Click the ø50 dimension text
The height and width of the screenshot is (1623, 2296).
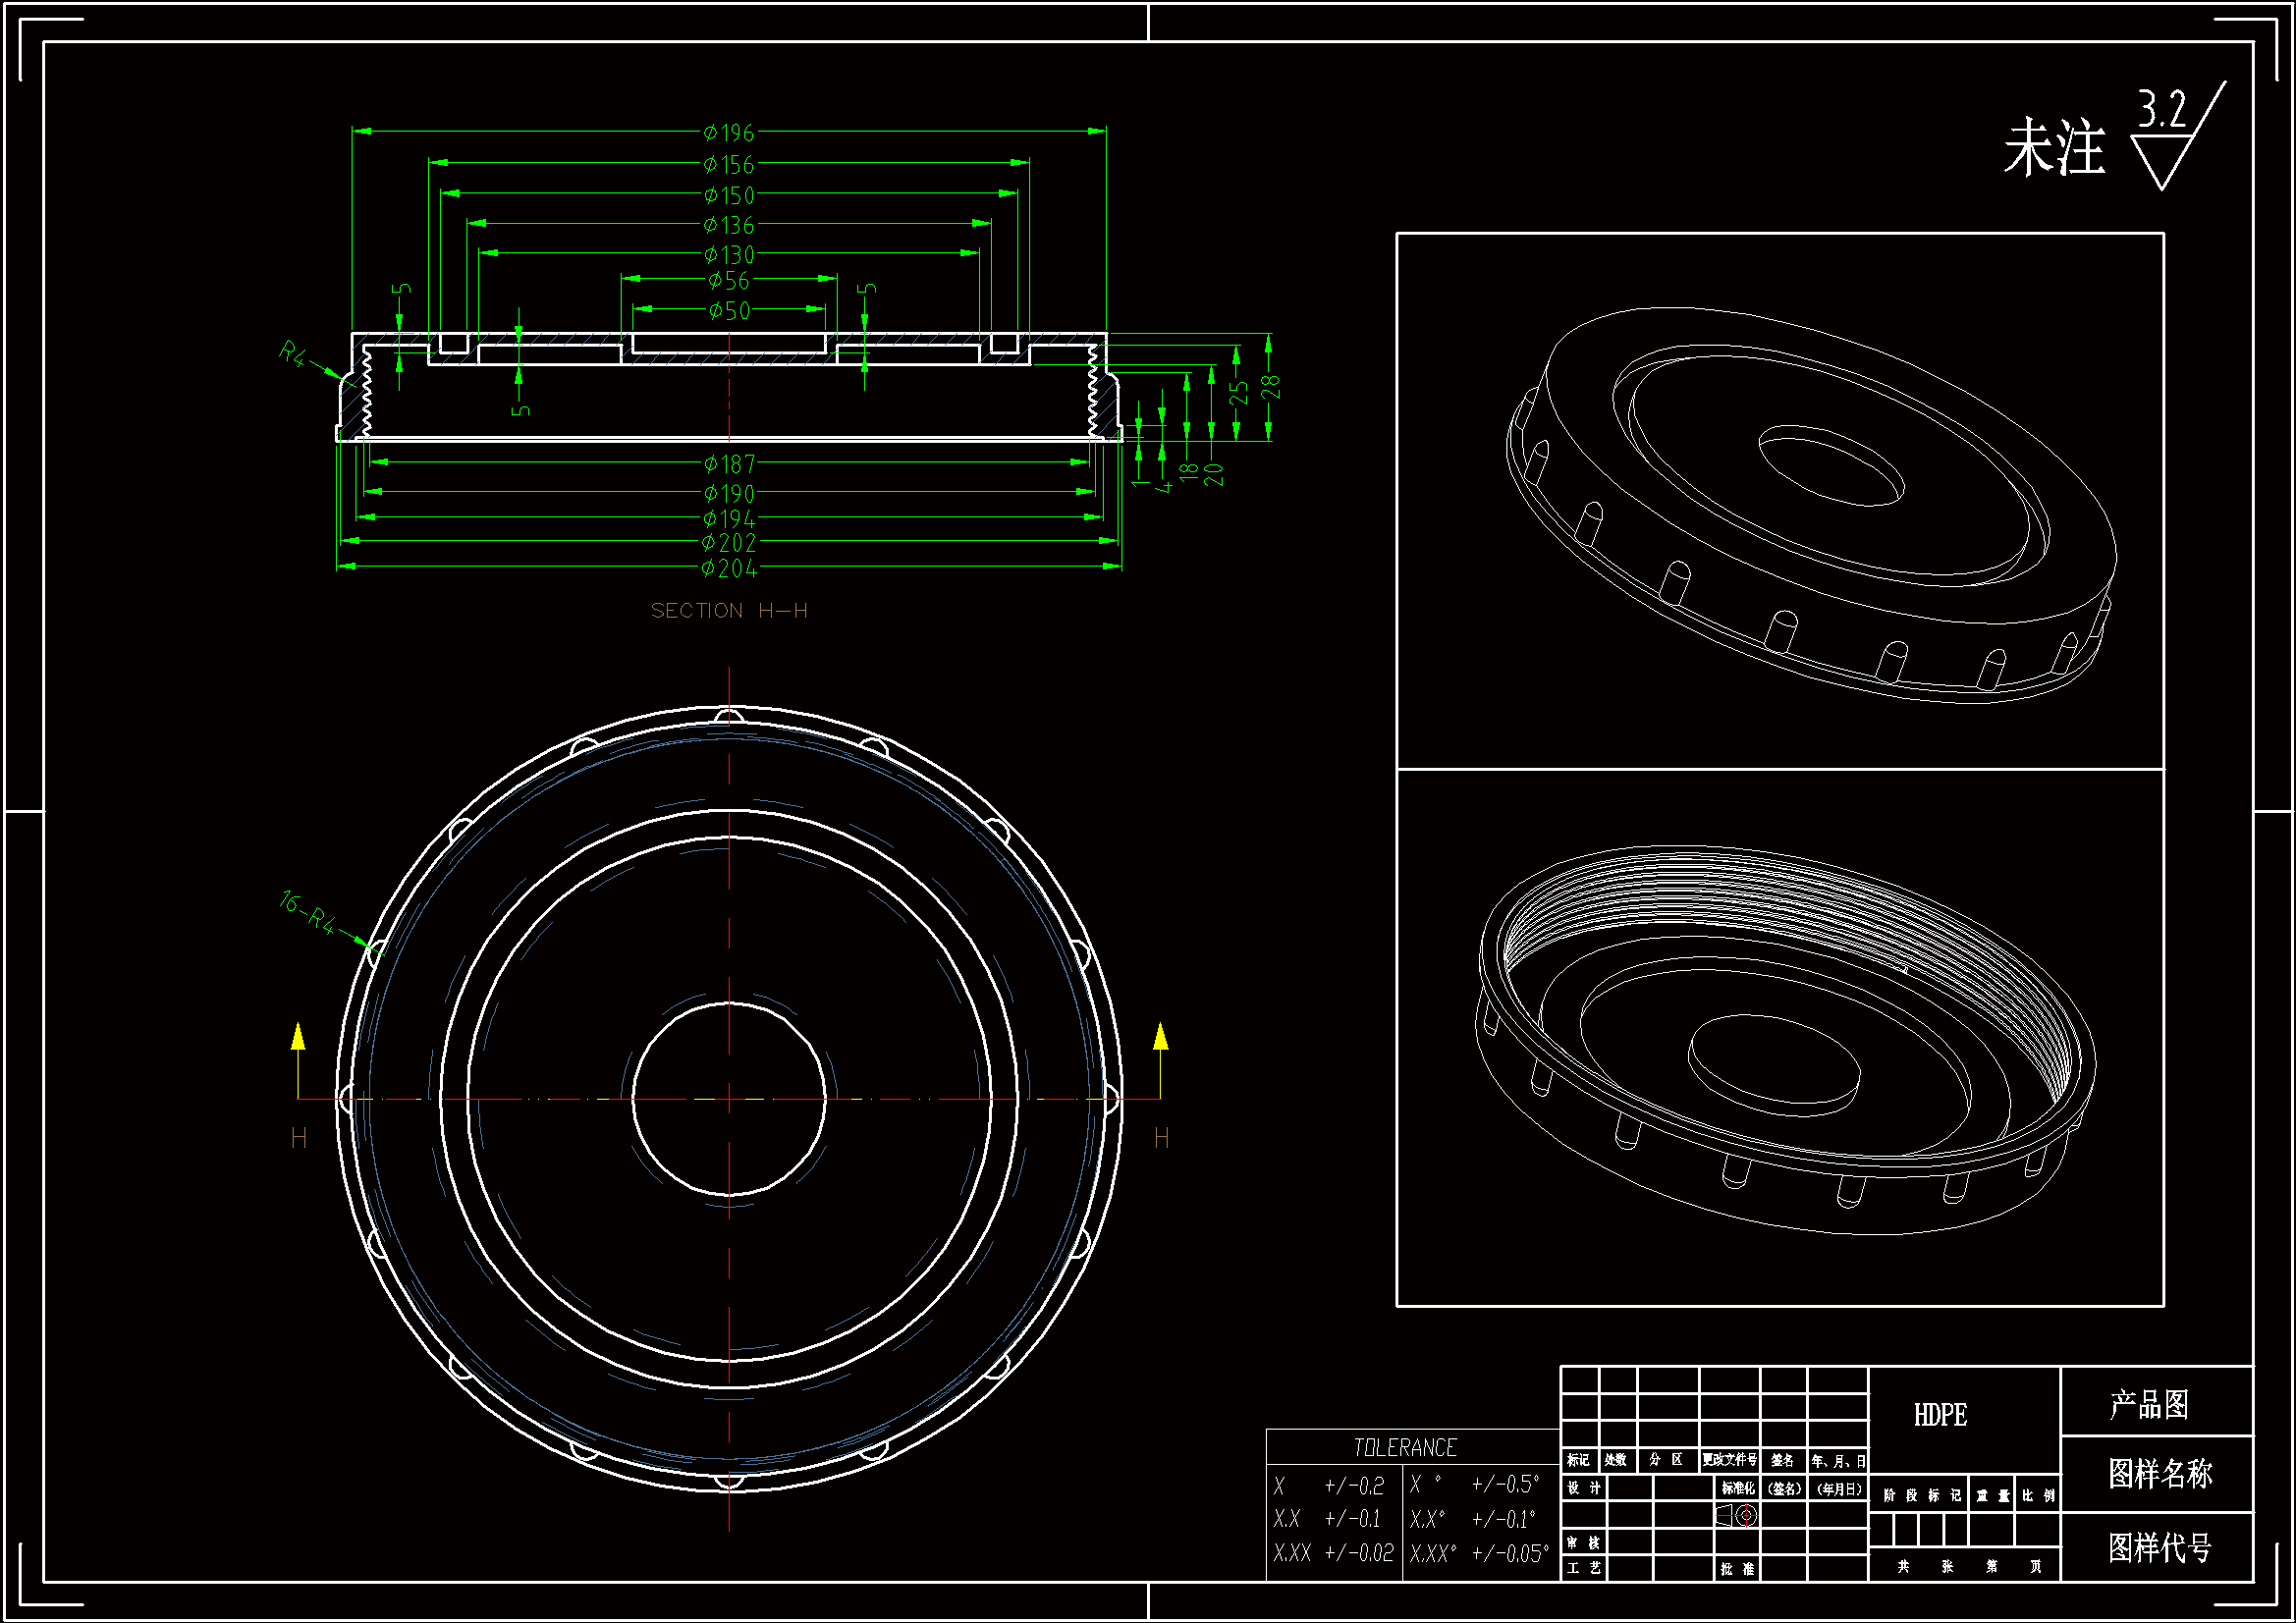[x=729, y=311]
